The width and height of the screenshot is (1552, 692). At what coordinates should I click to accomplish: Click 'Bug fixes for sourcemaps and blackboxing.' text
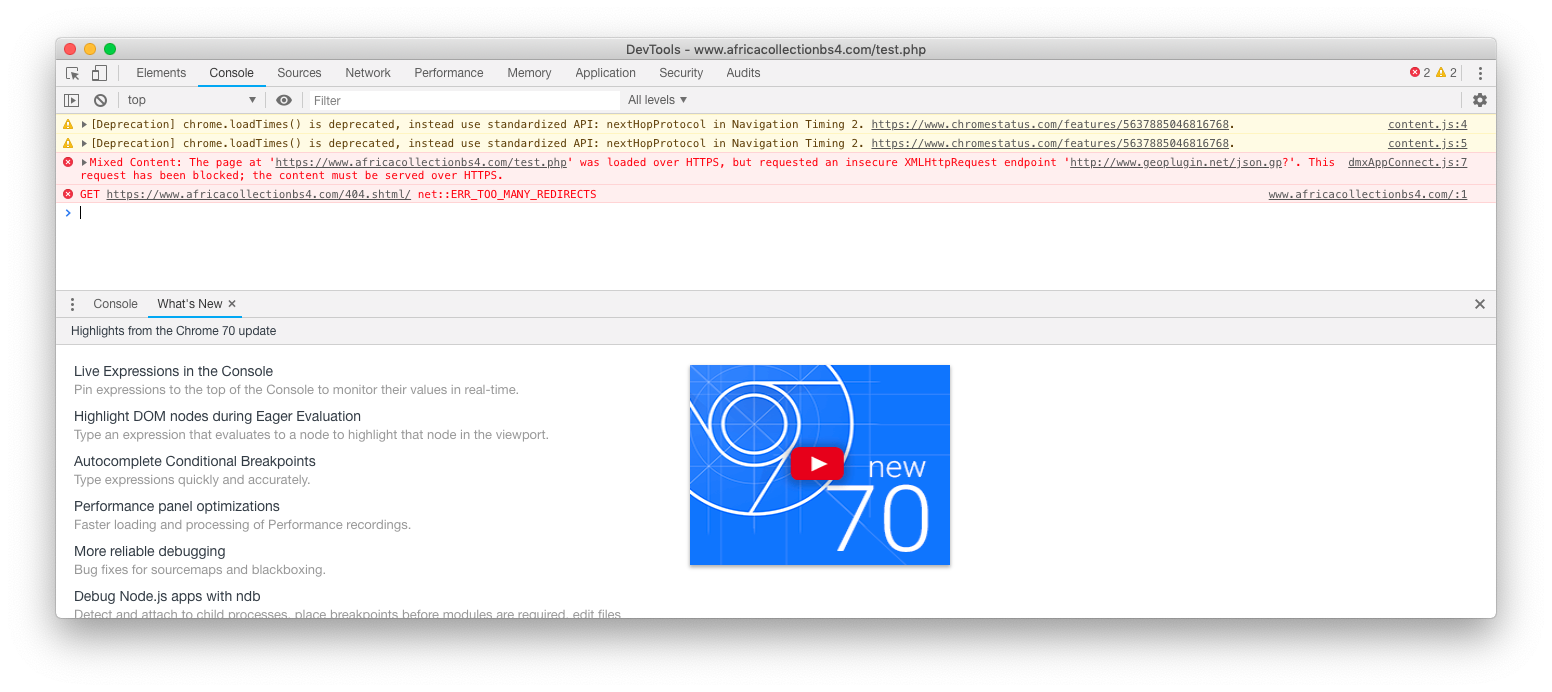pos(200,570)
